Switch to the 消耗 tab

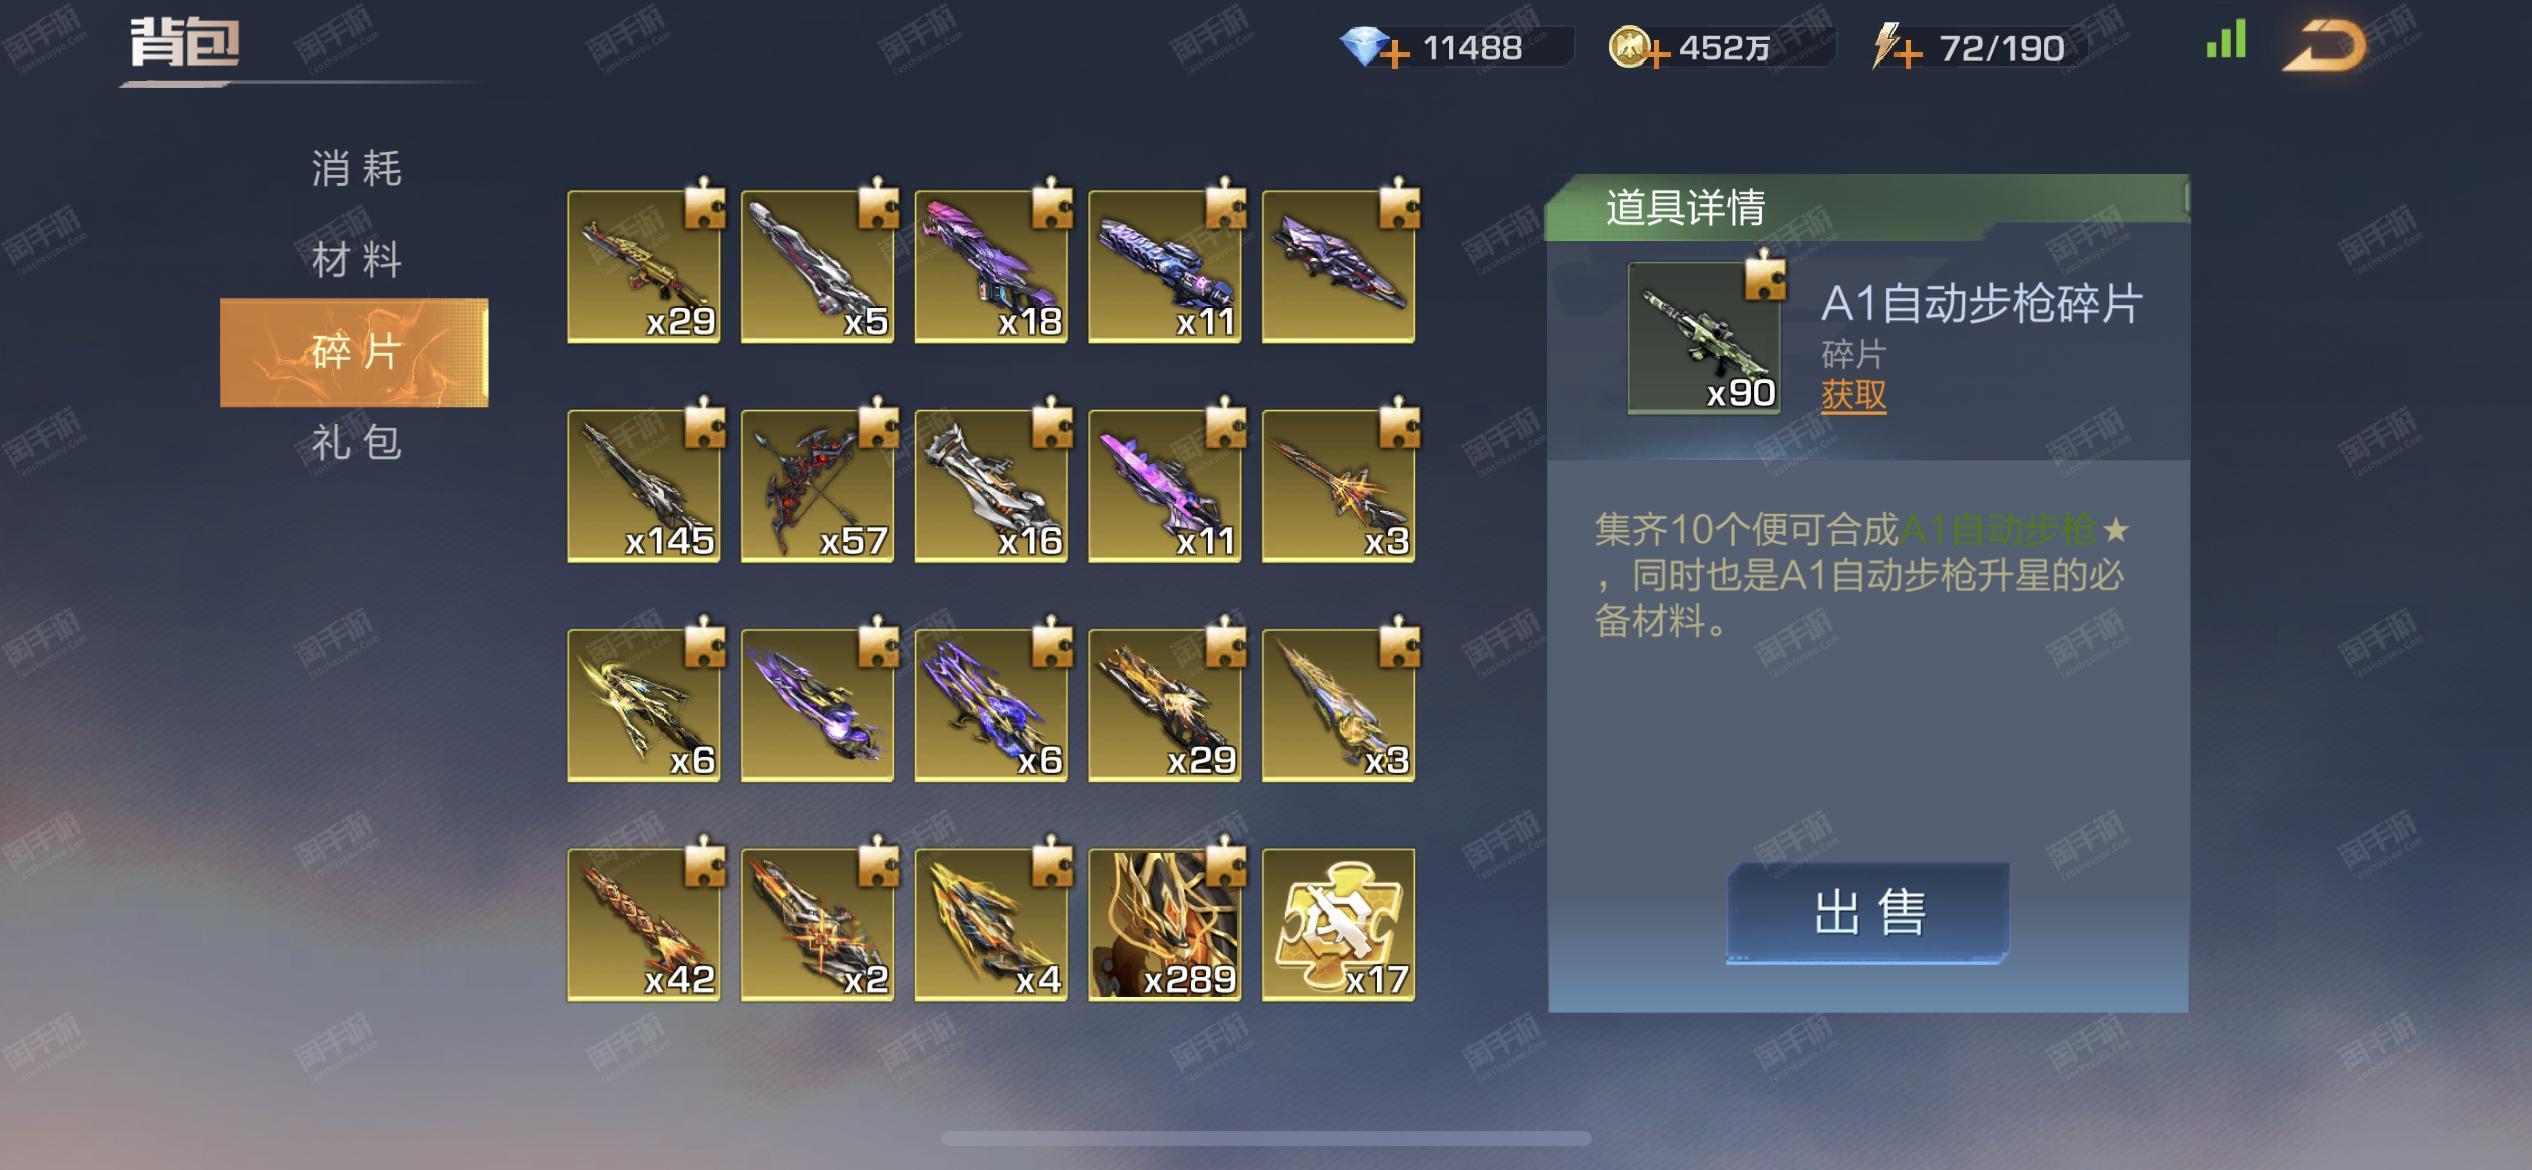click(355, 168)
